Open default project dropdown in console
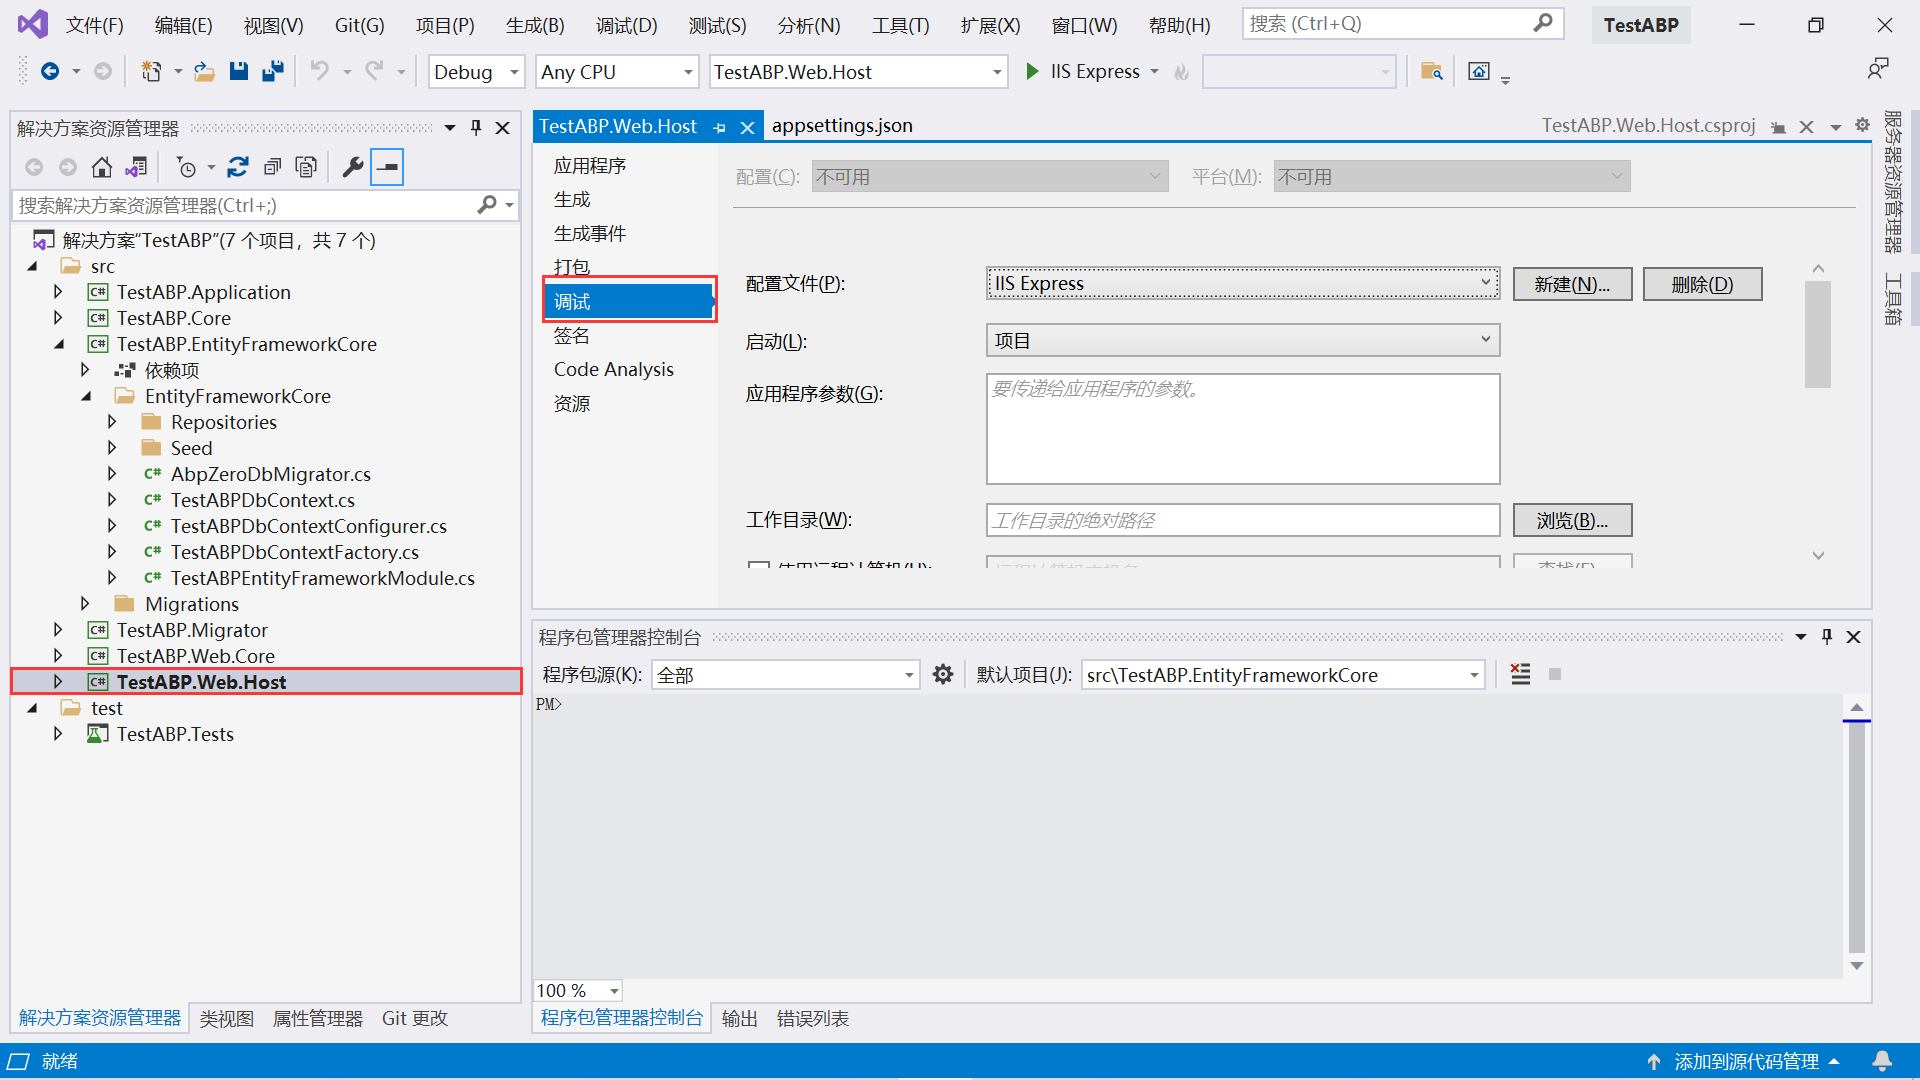Image resolution: width=1920 pixels, height=1080 pixels. click(1282, 675)
